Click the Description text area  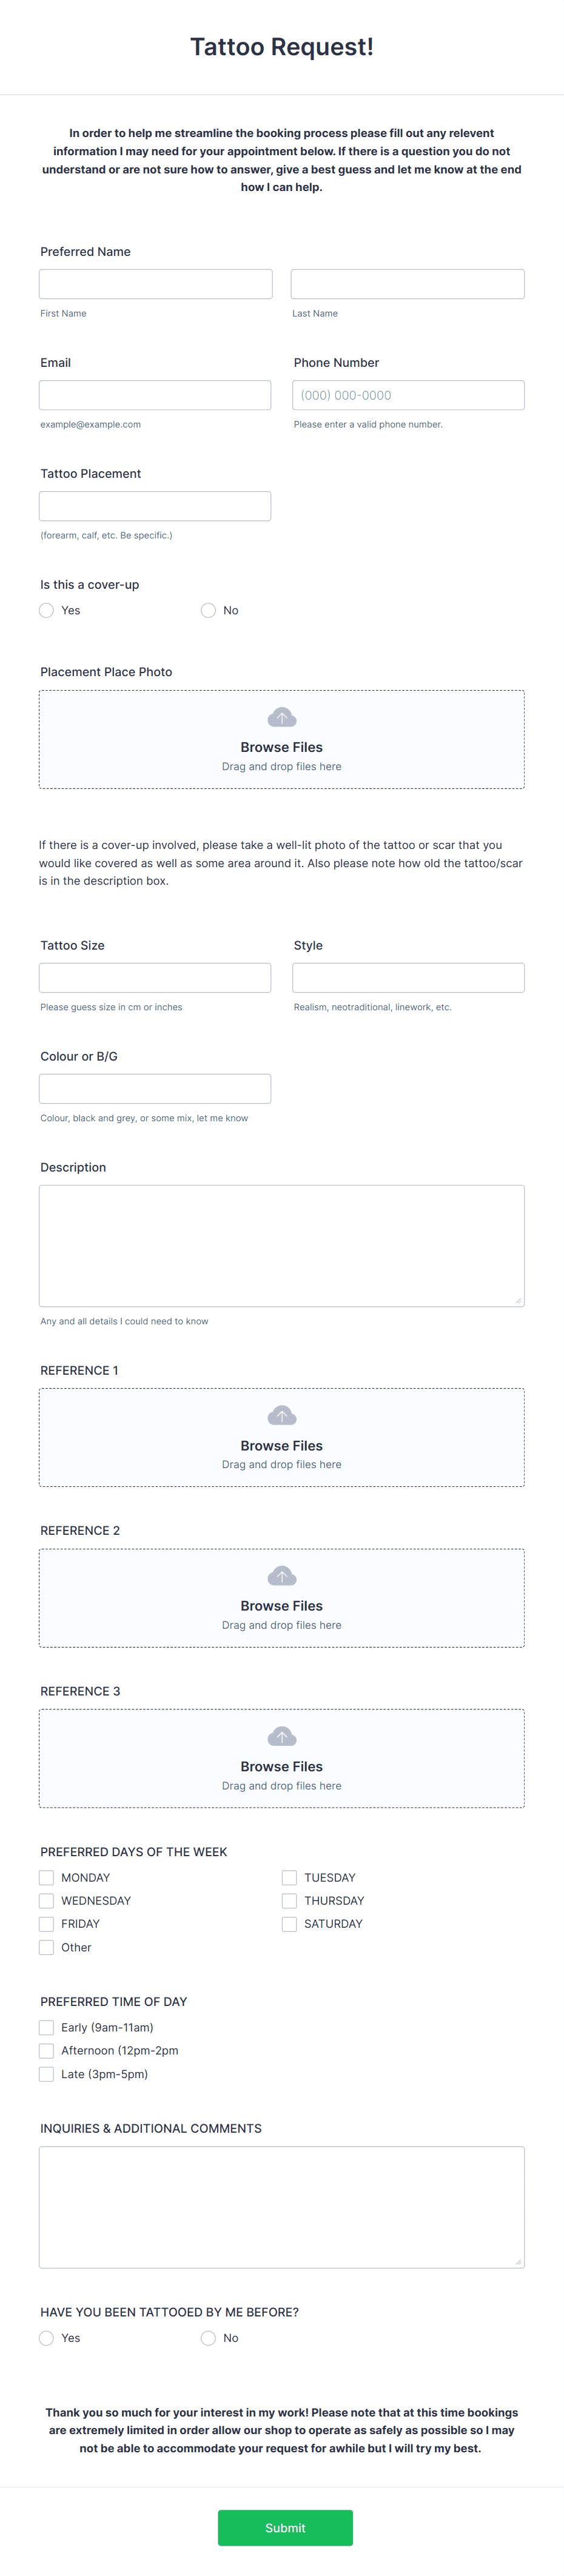click(282, 1246)
